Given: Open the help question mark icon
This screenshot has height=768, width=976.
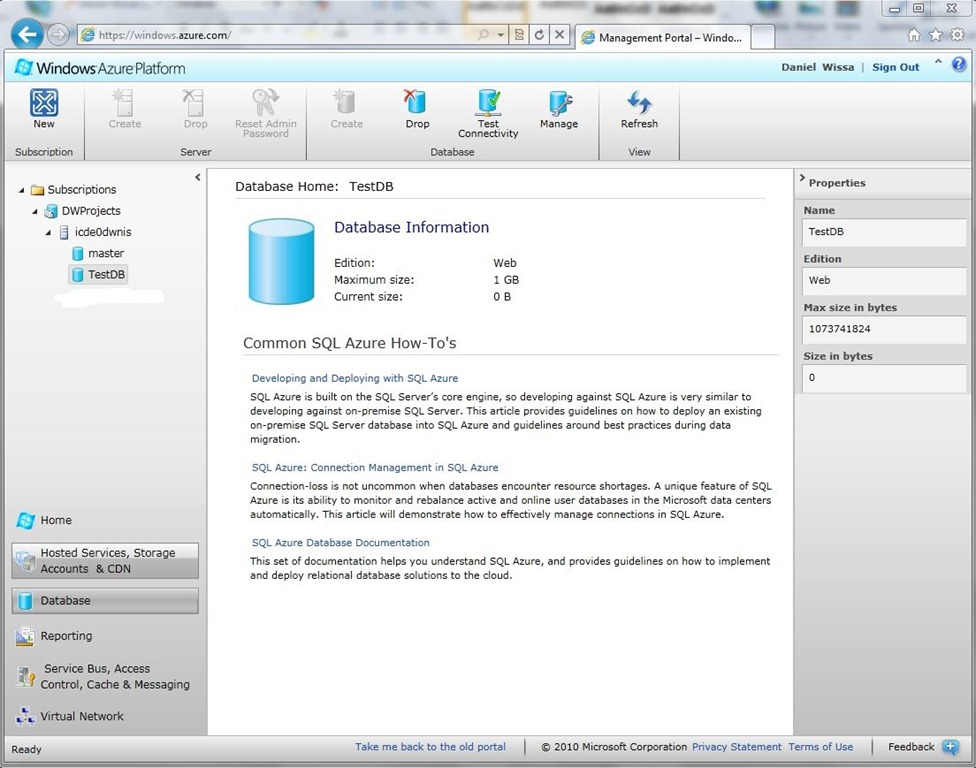Looking at the screenshot, I should tap(959, 63).
